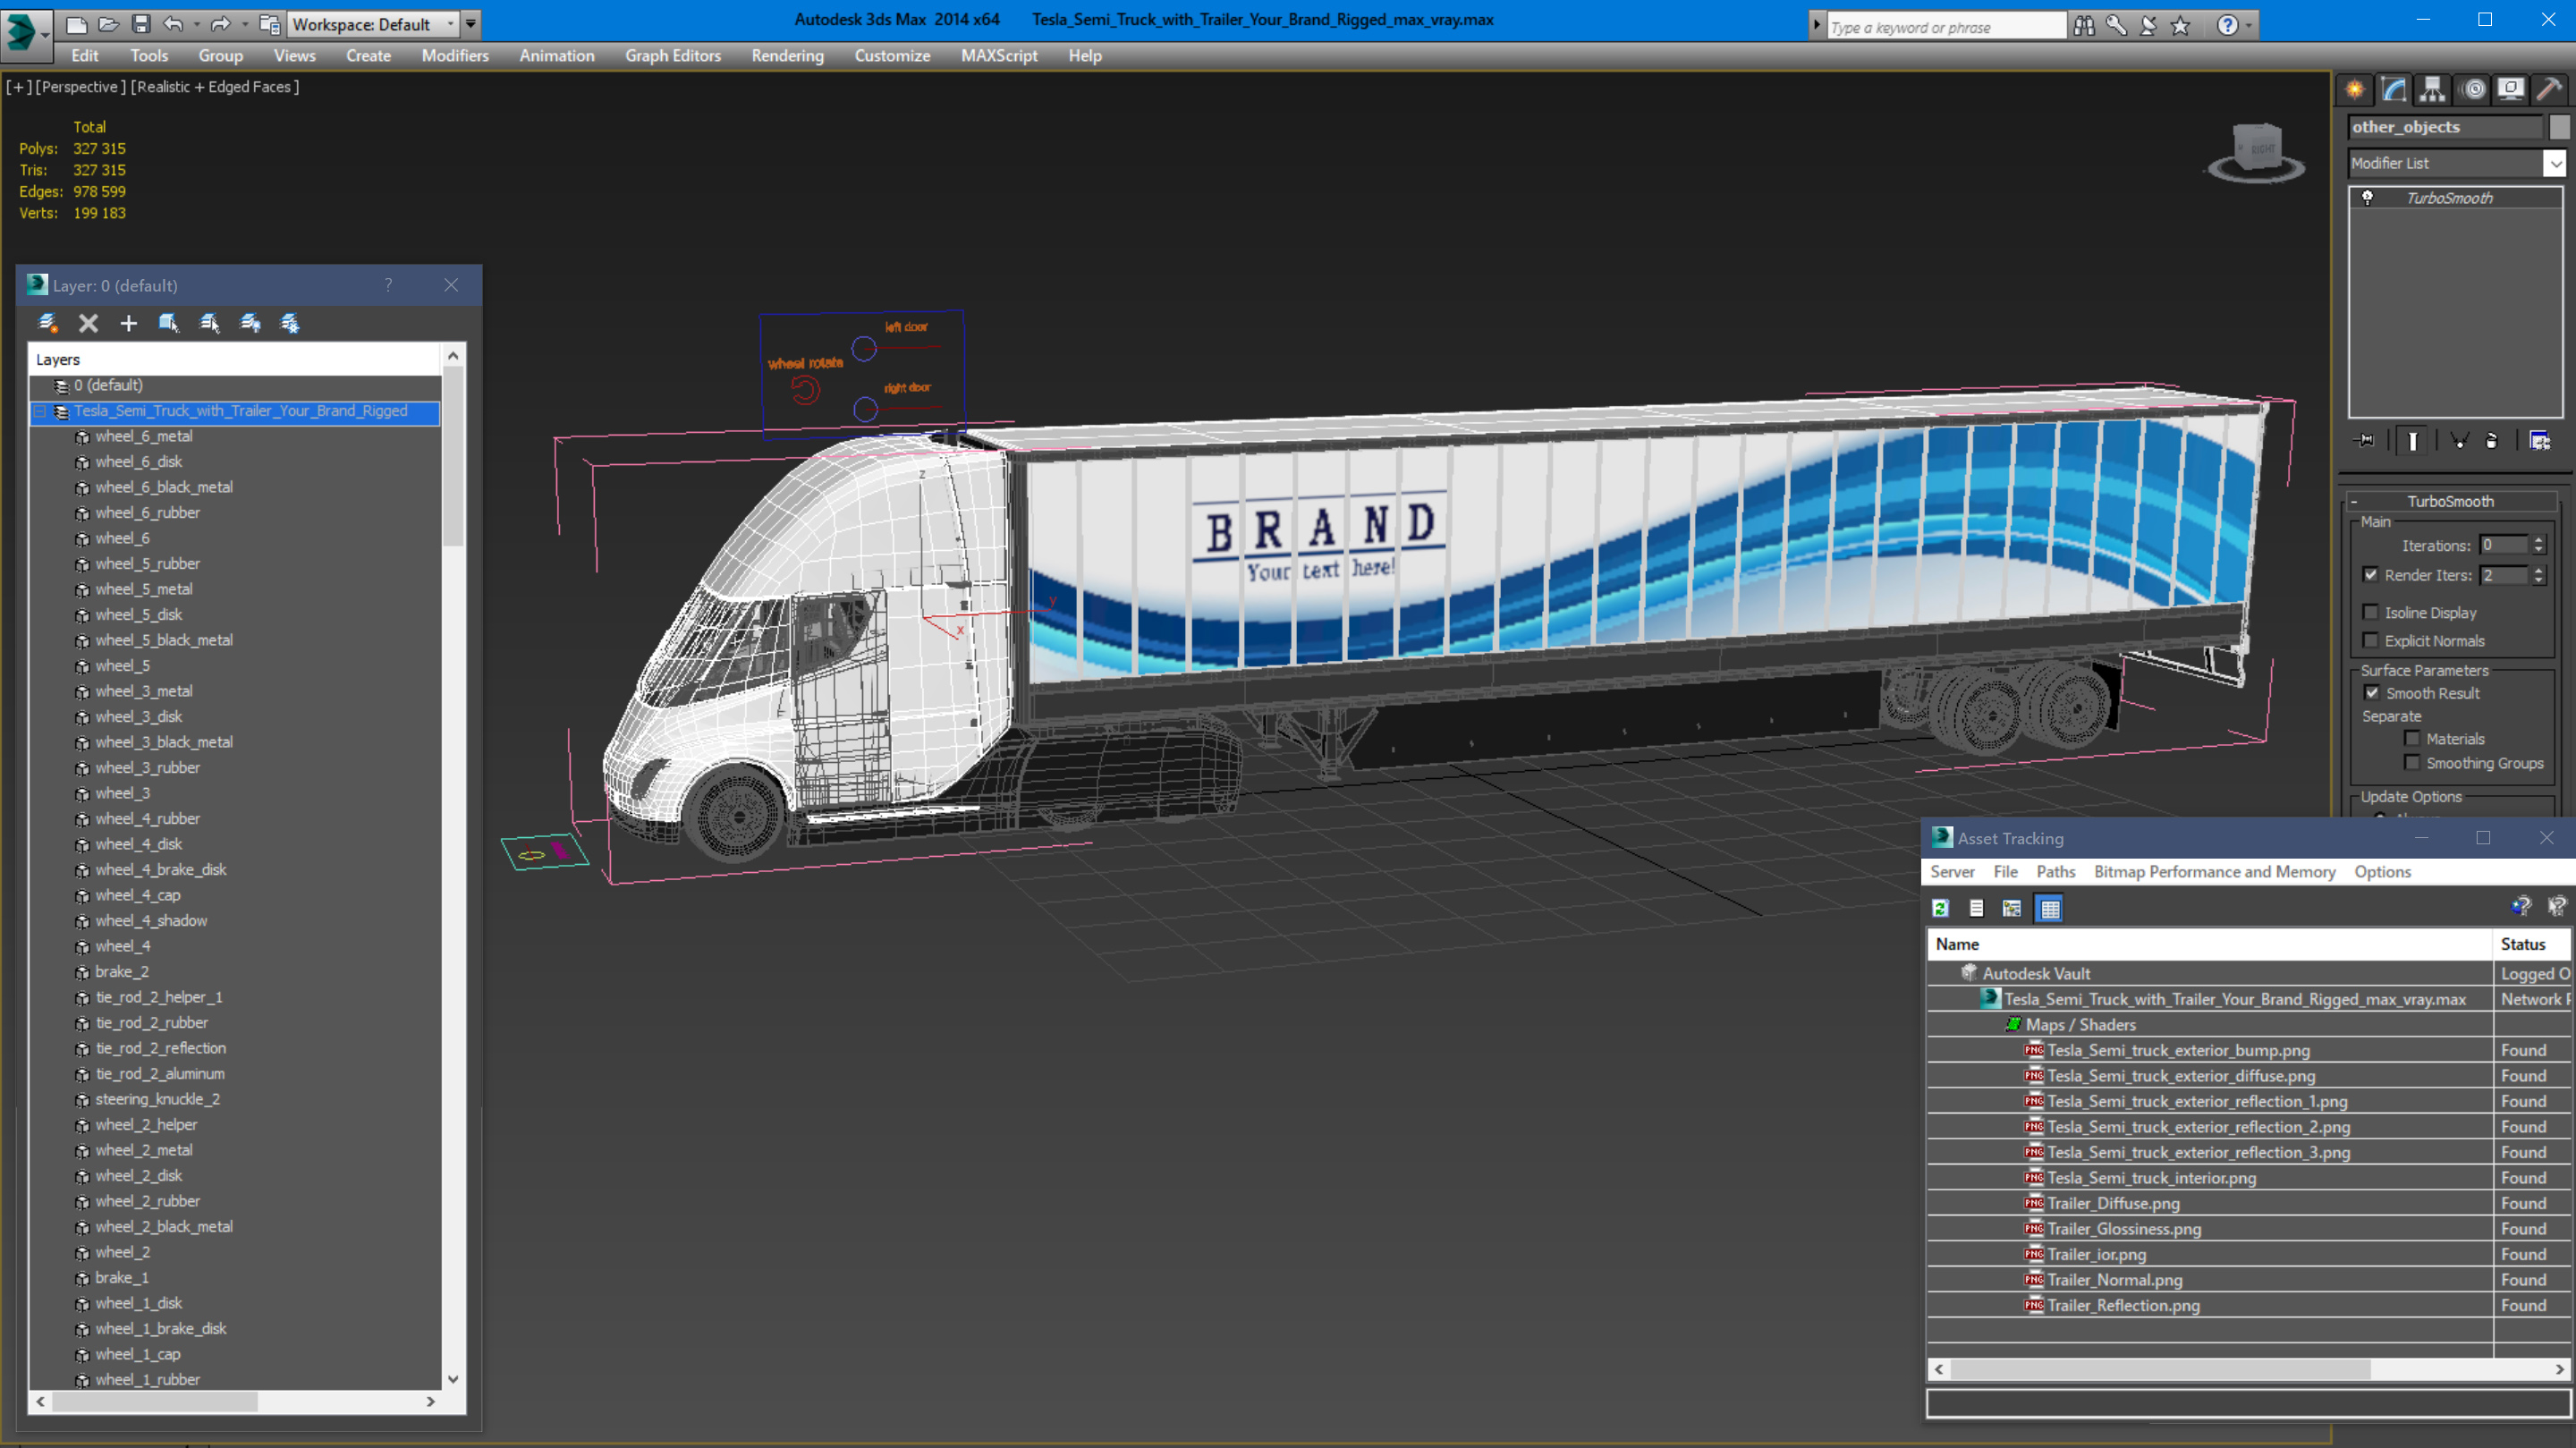Toggle Smooth Result checkbox
The height and width of the screenshot is (1448, 2576).
[2371, 692]
